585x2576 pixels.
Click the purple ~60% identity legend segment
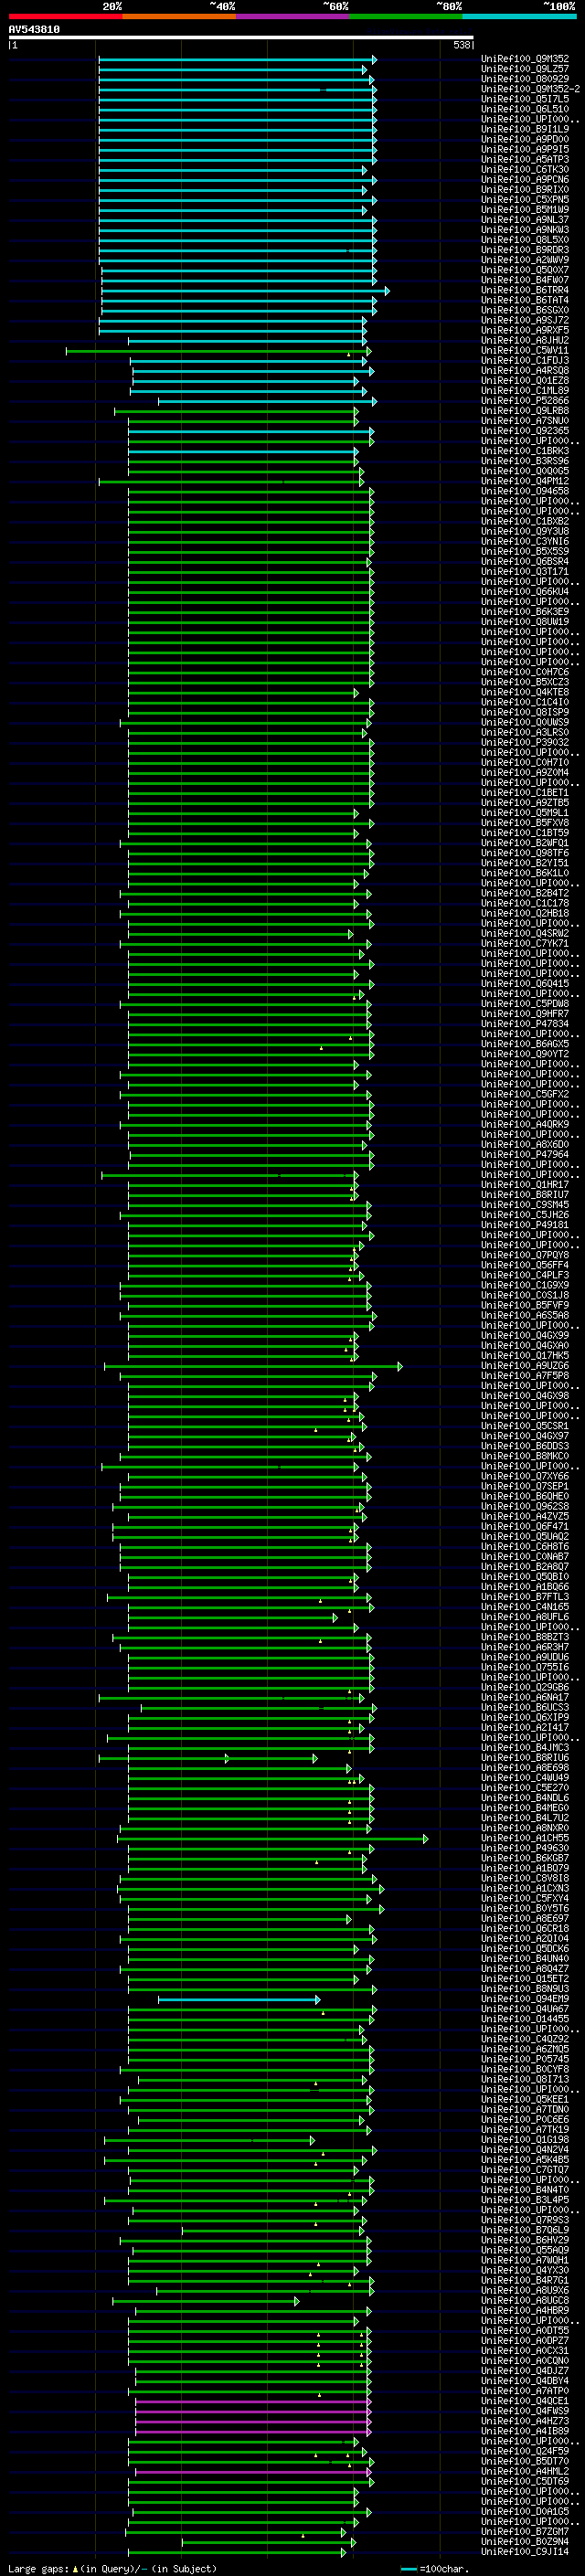click(293, 16)
